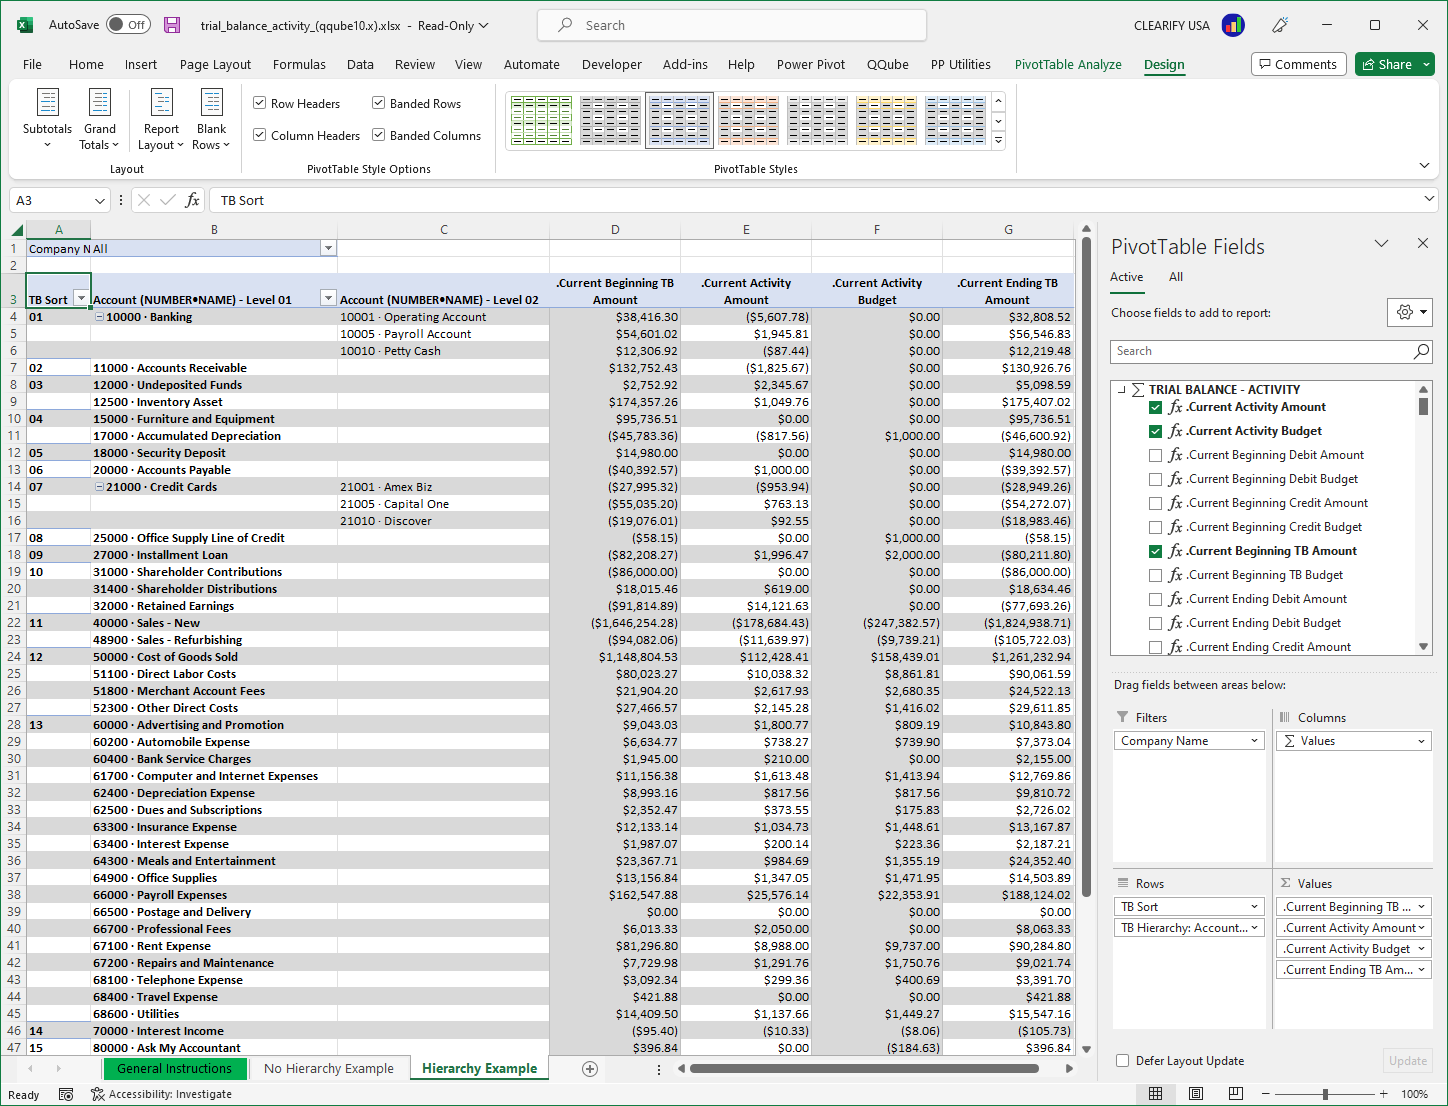The width and height of the screenshot is (1448, 1106).
Task: Open the Subtotals menu in the Layout group
Action: pos(47,120)
